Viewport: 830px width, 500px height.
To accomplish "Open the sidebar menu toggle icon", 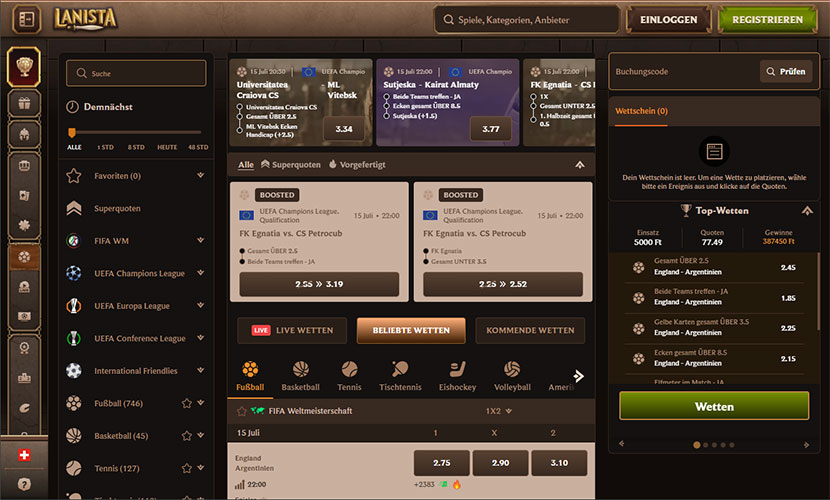I will tap(26, 19).
